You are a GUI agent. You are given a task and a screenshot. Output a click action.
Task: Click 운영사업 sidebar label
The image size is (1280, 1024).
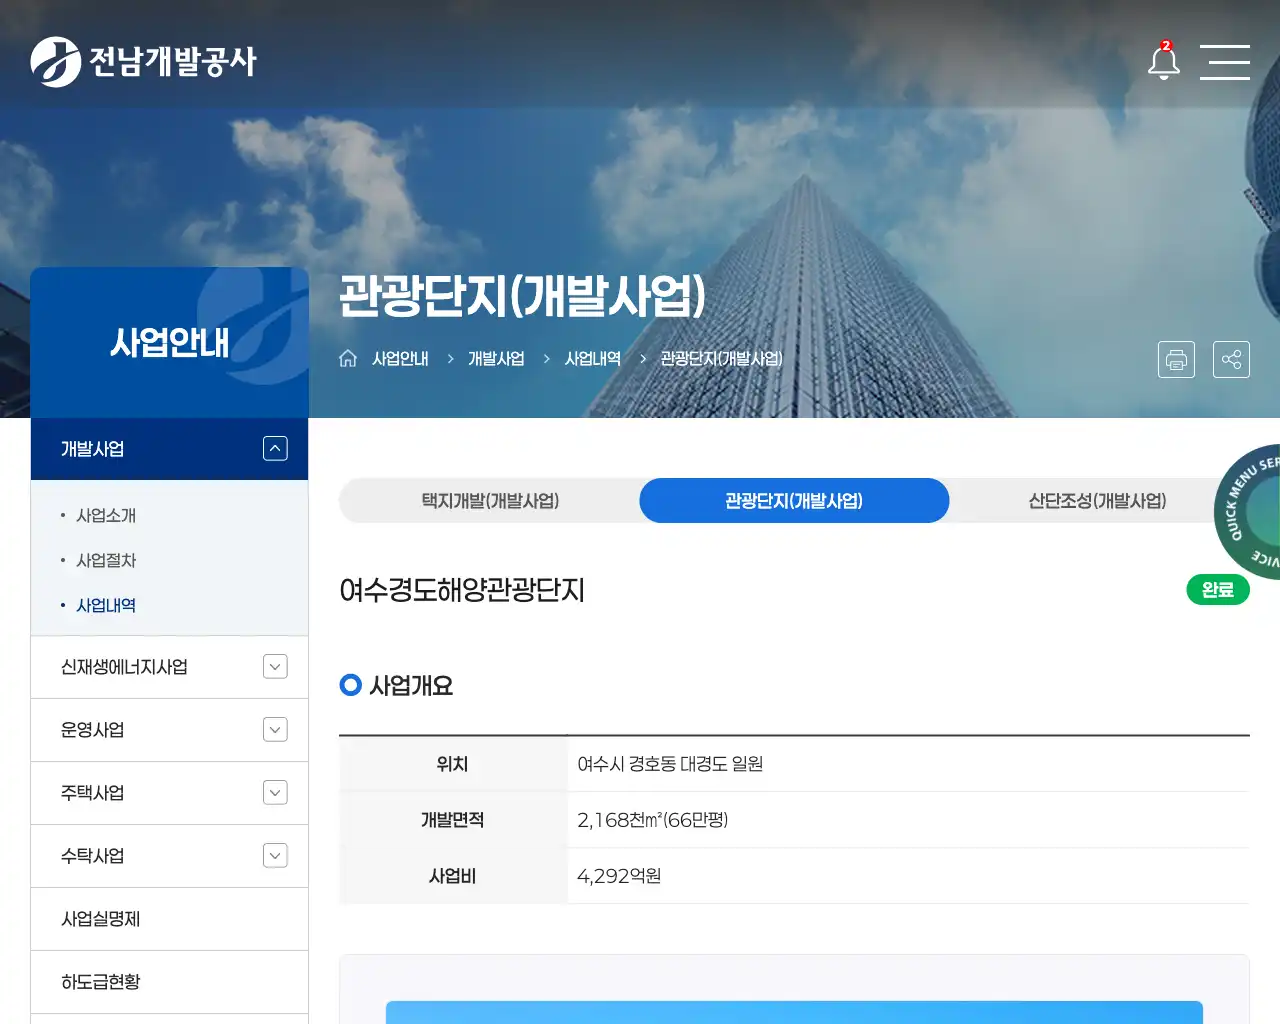click(x=92, y=730)
